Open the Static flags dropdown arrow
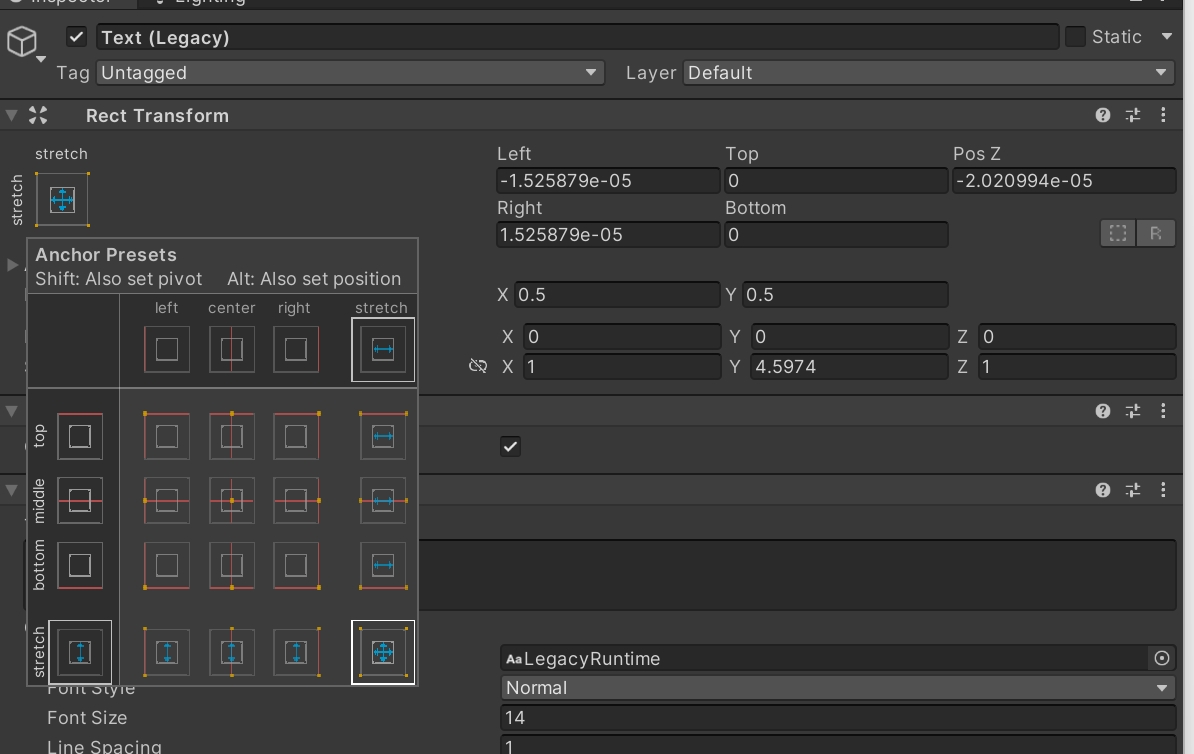The image size is (1194, 754). coord(1167,37)
